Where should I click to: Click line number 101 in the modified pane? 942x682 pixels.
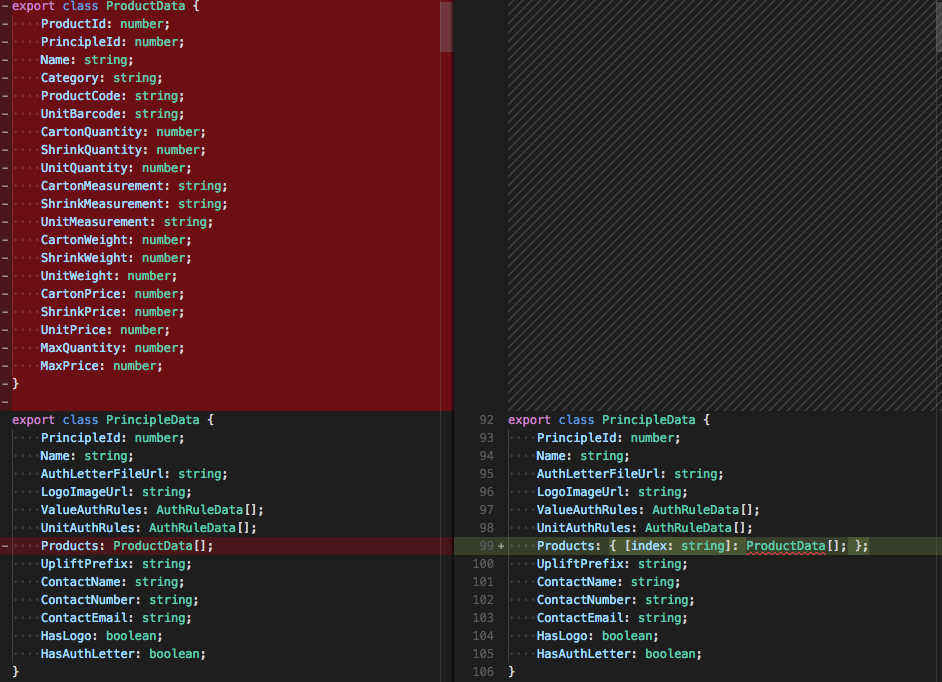(x=483, y=582)
